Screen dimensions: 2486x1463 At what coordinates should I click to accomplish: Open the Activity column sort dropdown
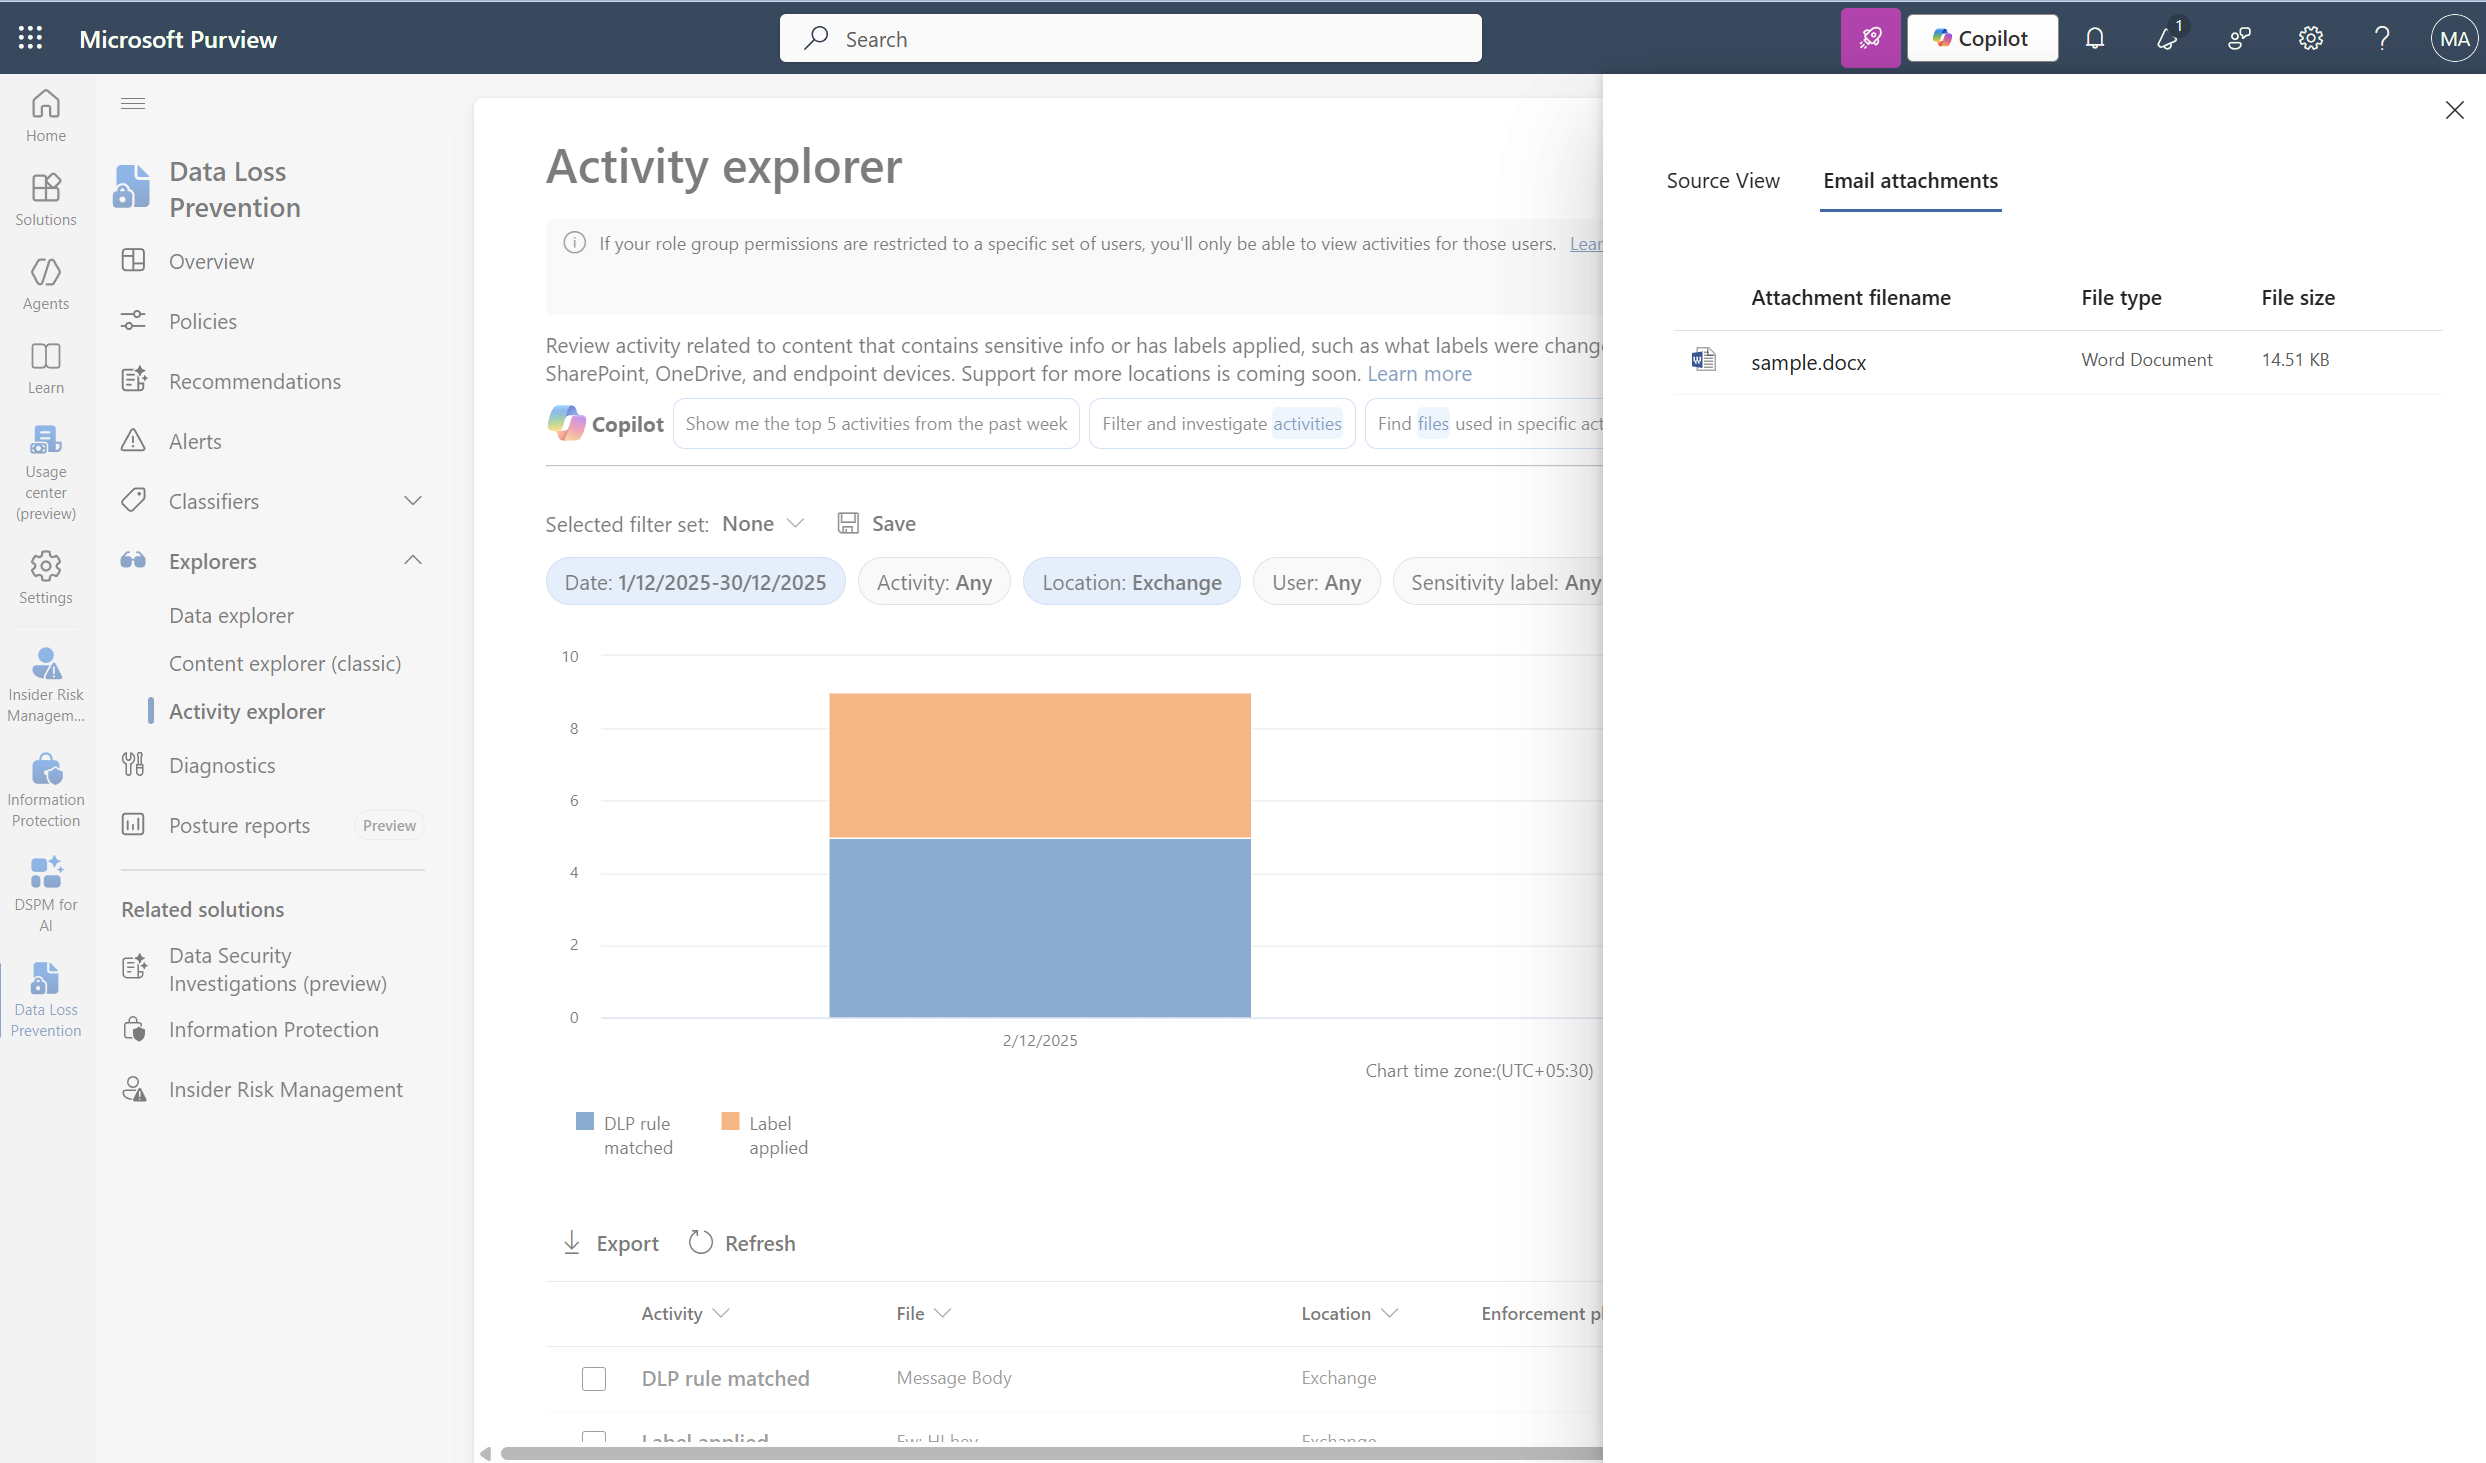click(x=721, y=1313)
